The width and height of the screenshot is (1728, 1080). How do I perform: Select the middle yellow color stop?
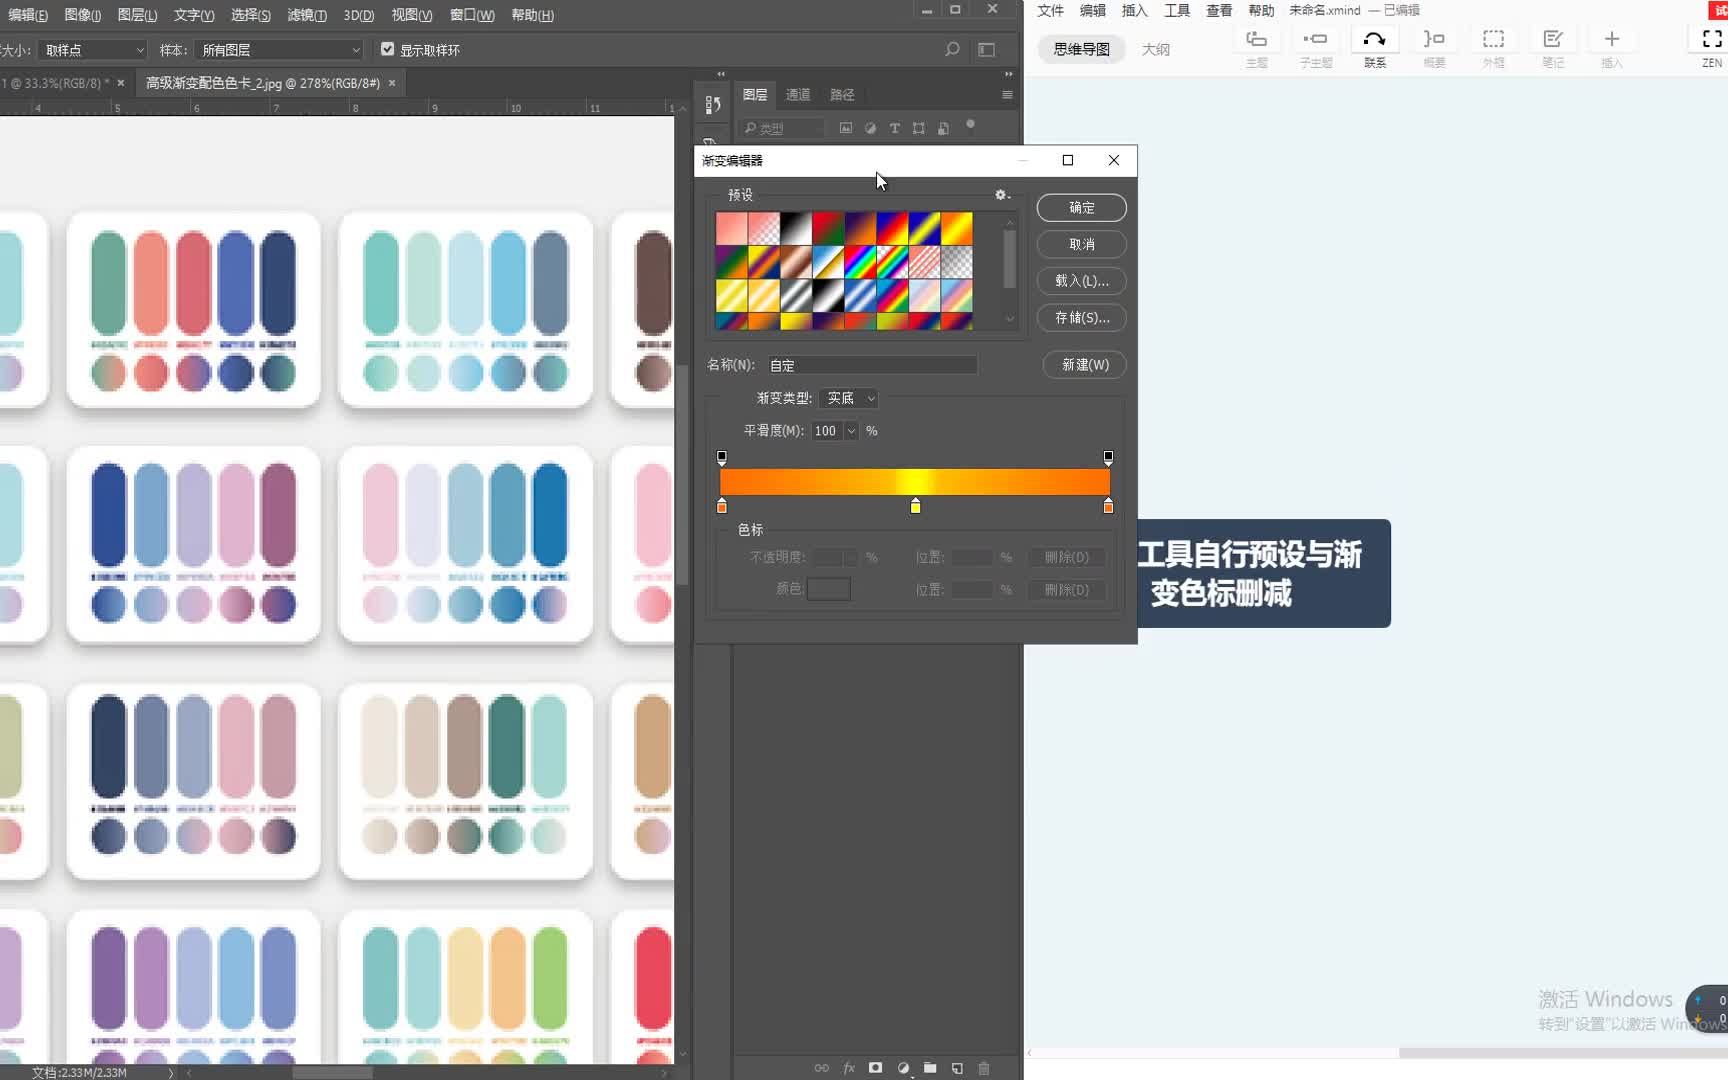pos(915,506)
